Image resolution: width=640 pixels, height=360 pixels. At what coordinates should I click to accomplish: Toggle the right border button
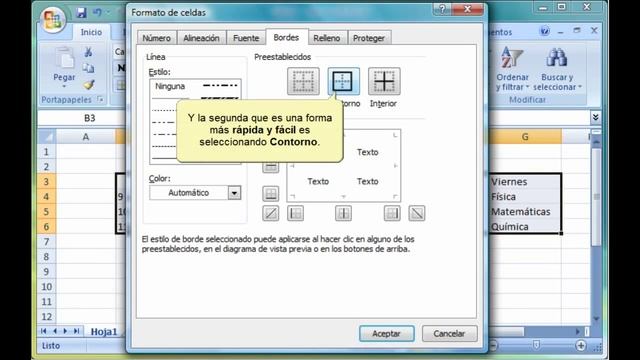point(392,213)
